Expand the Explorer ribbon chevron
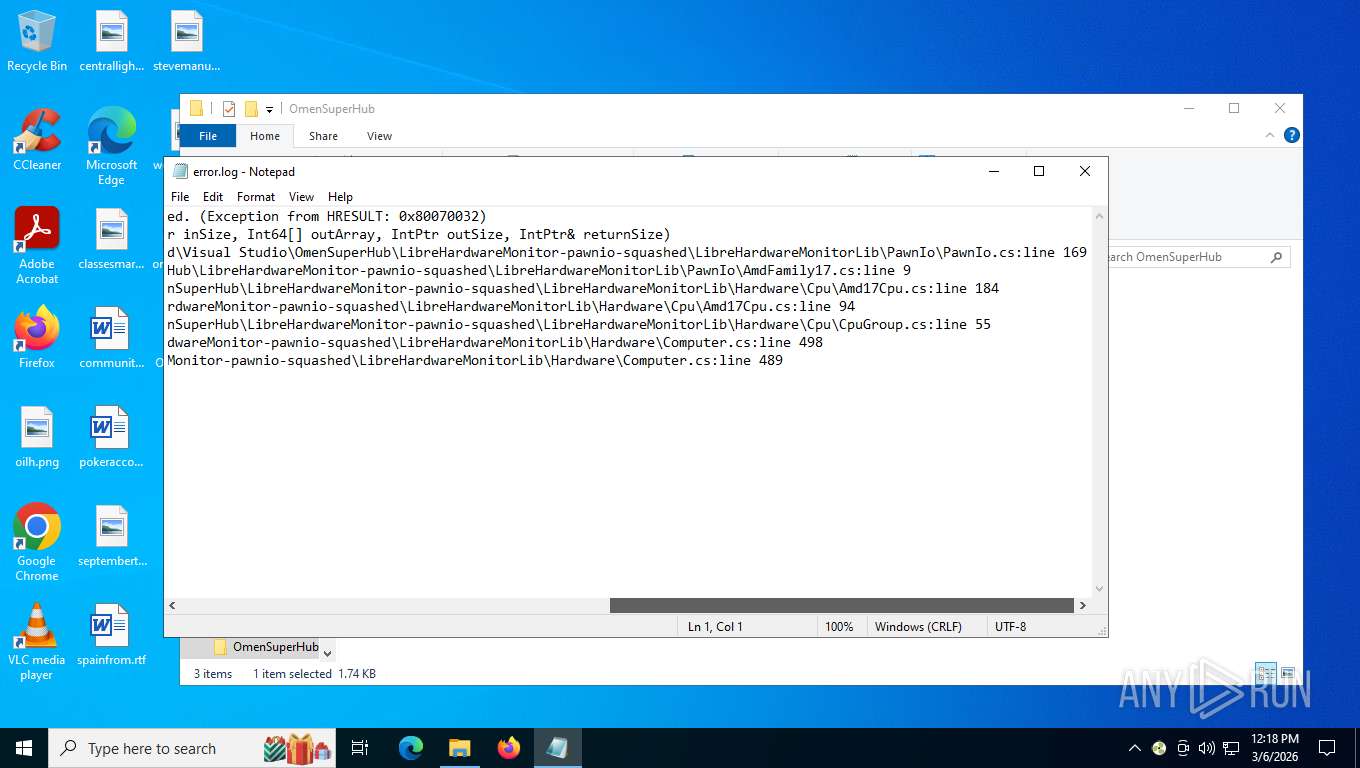Viewport: 1360px width, 768px height. 1271,135
